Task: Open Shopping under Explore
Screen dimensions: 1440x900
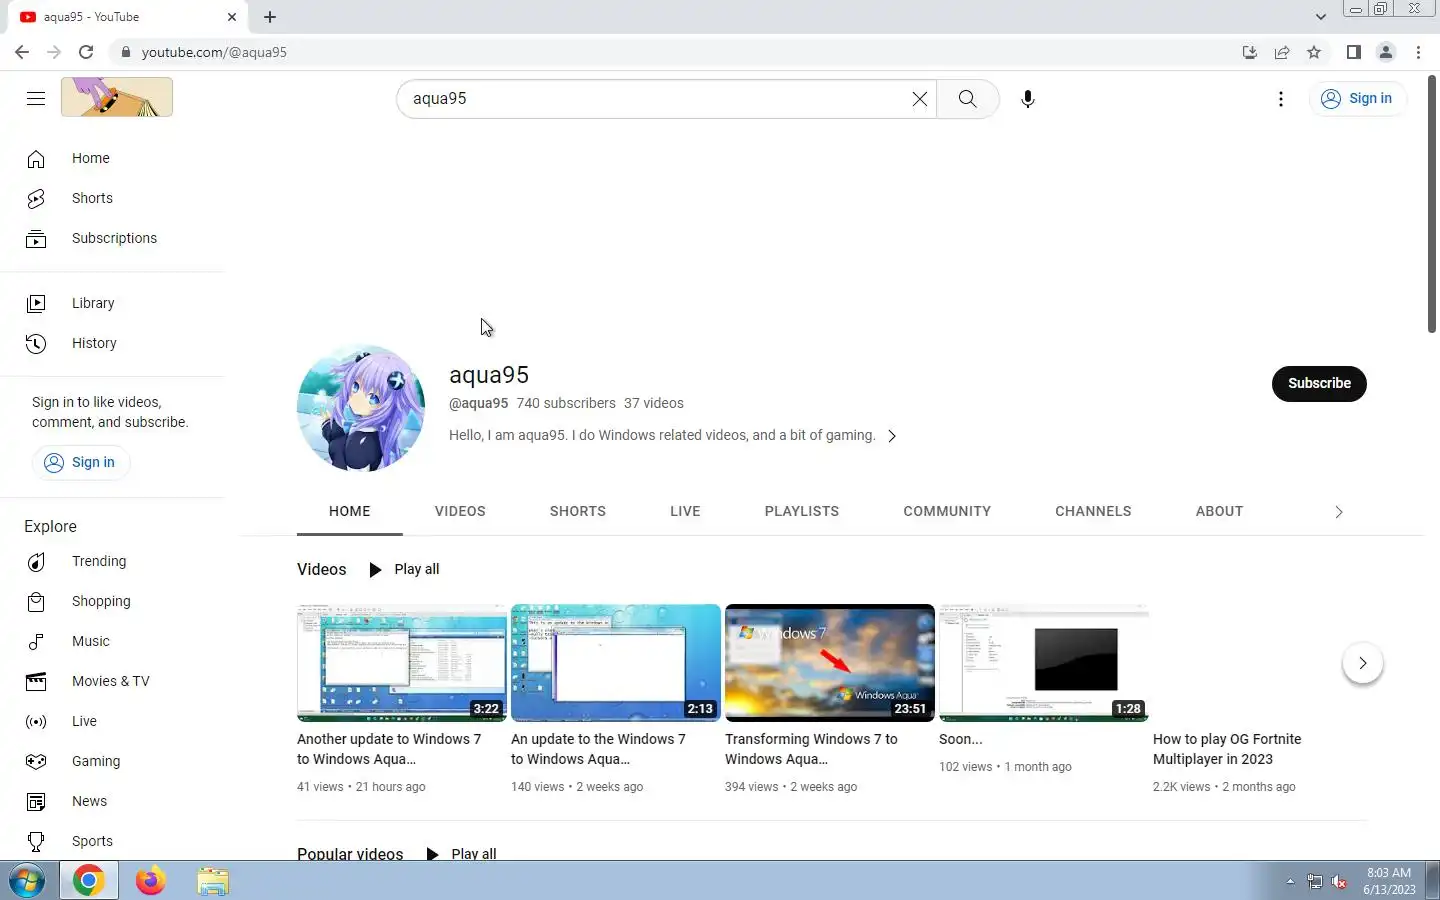Action: pyautogui.click(x=112, y=601)
